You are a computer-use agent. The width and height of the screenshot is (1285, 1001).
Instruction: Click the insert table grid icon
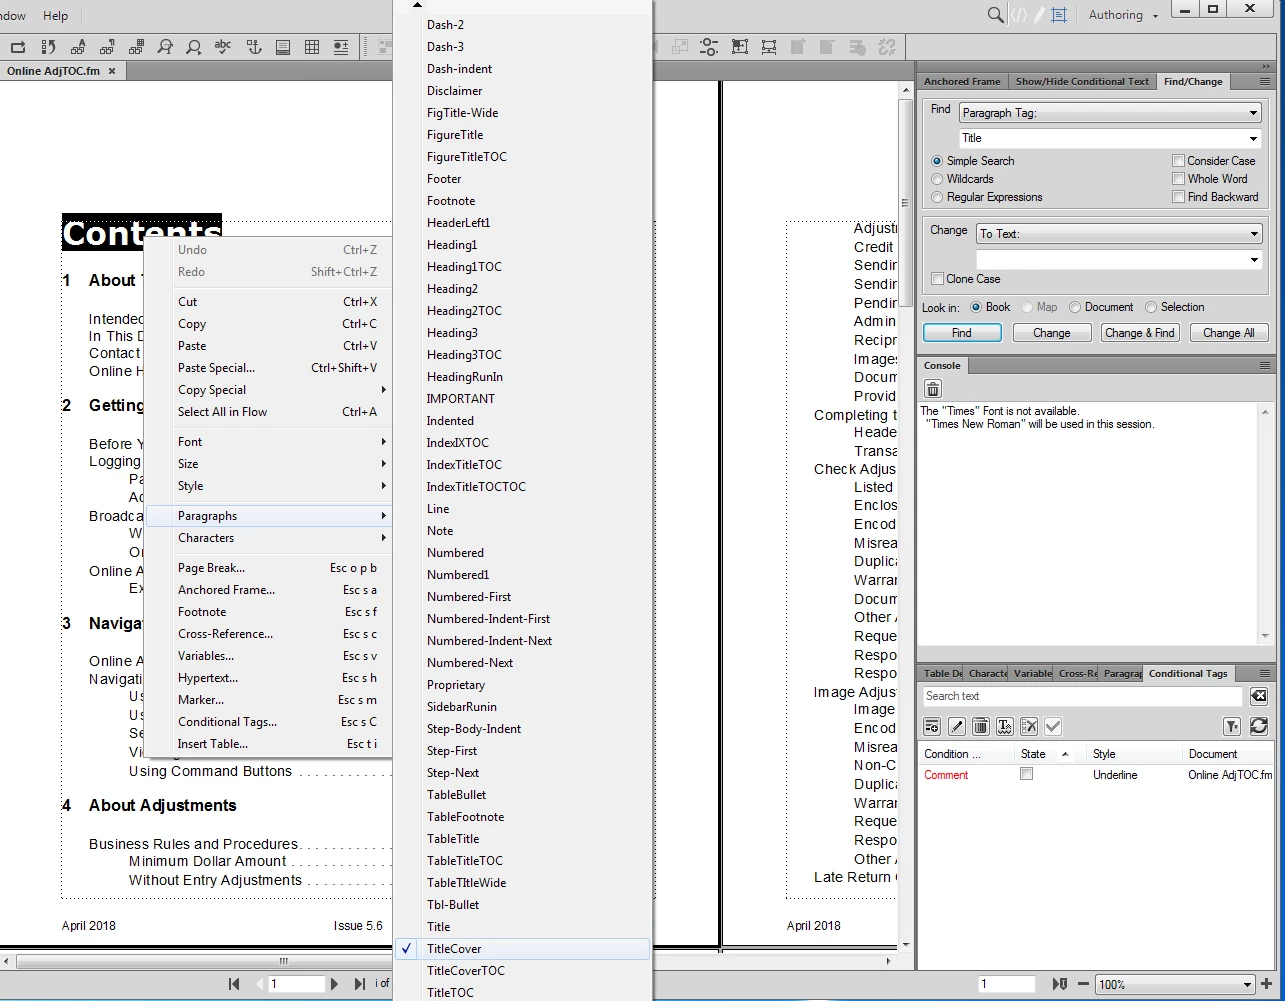click(x=312, y=46)
